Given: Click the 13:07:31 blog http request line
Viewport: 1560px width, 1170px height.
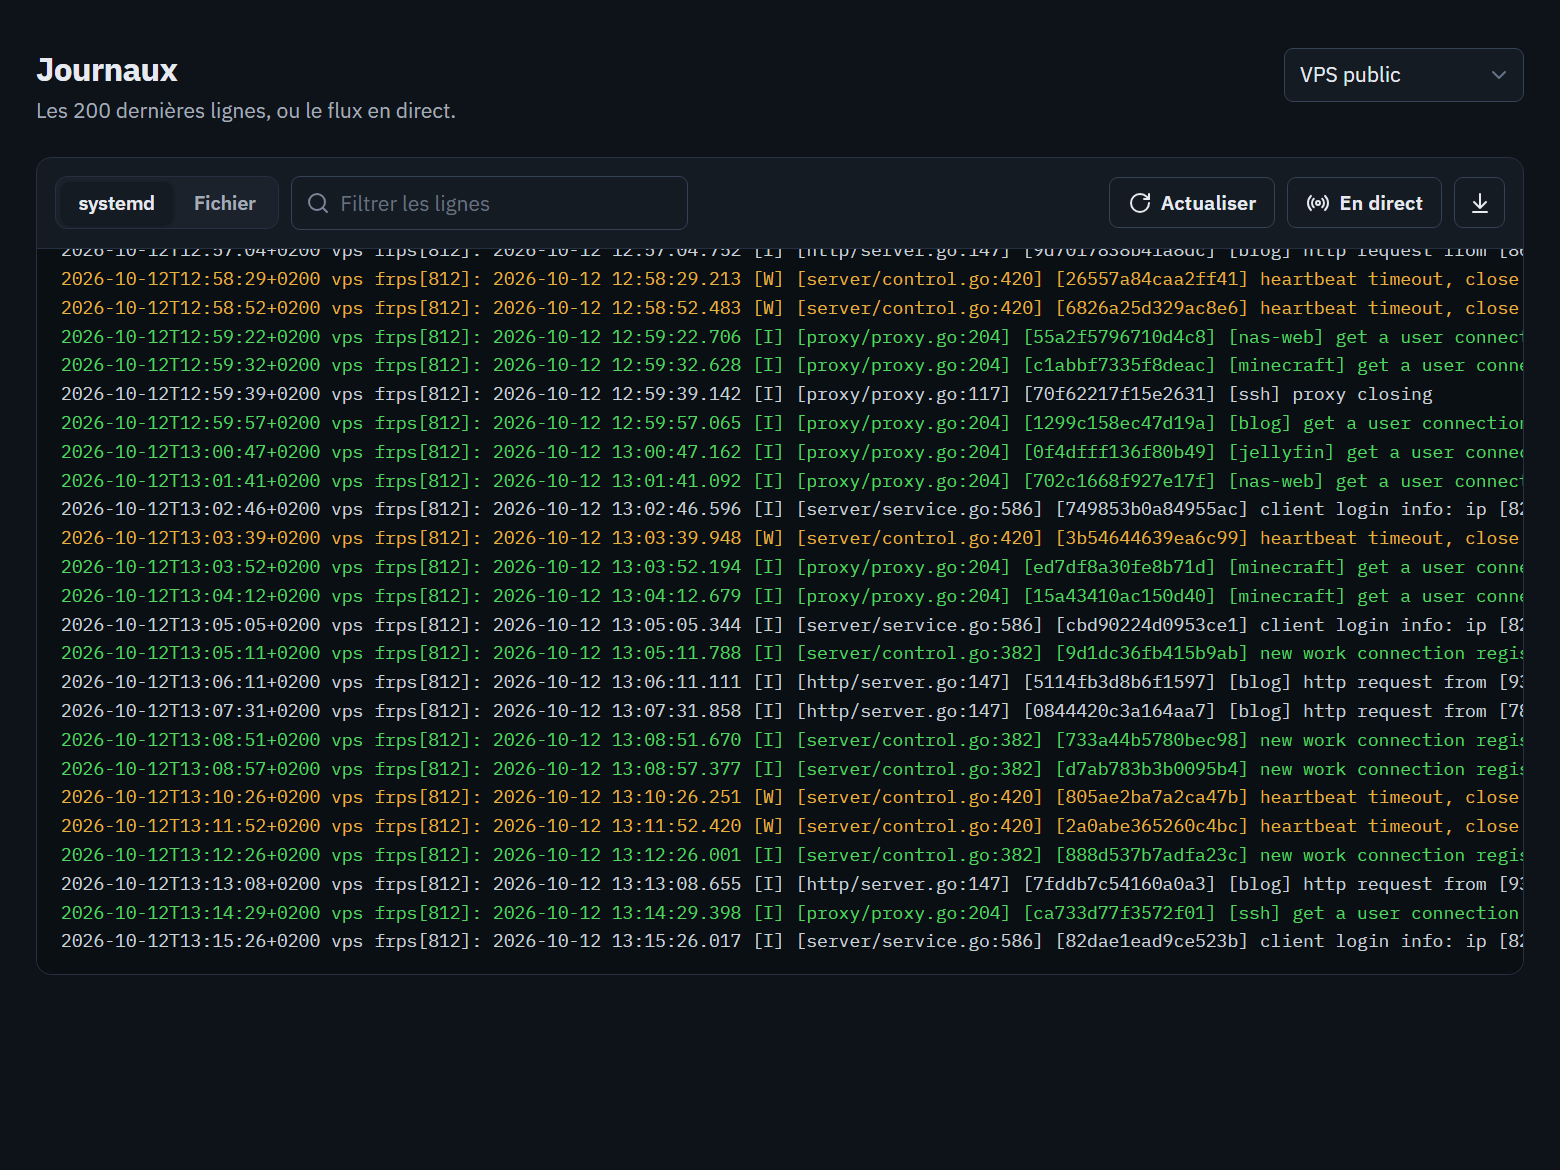Looking at the screenshot, I should coord(790,711).
